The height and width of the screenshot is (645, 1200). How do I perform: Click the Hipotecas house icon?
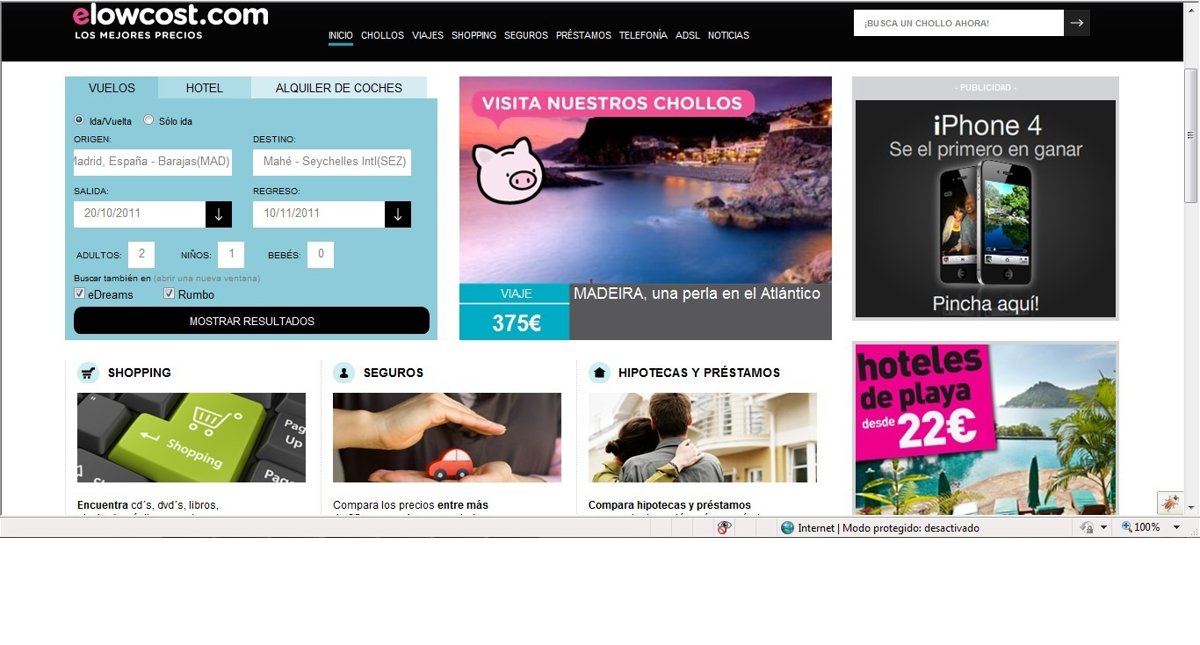coord(600,373)
